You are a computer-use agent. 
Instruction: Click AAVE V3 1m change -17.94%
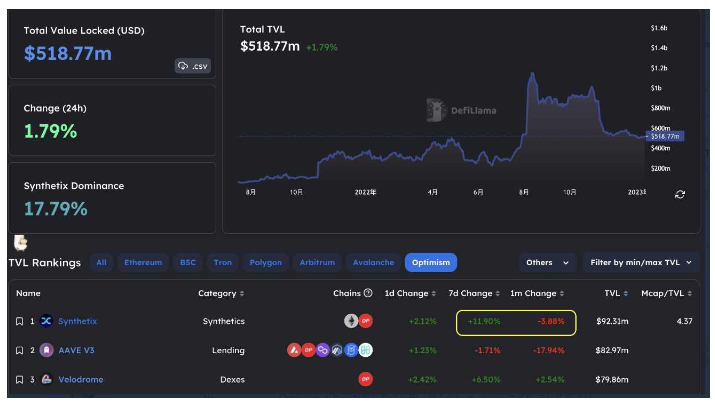pos(549,351)
